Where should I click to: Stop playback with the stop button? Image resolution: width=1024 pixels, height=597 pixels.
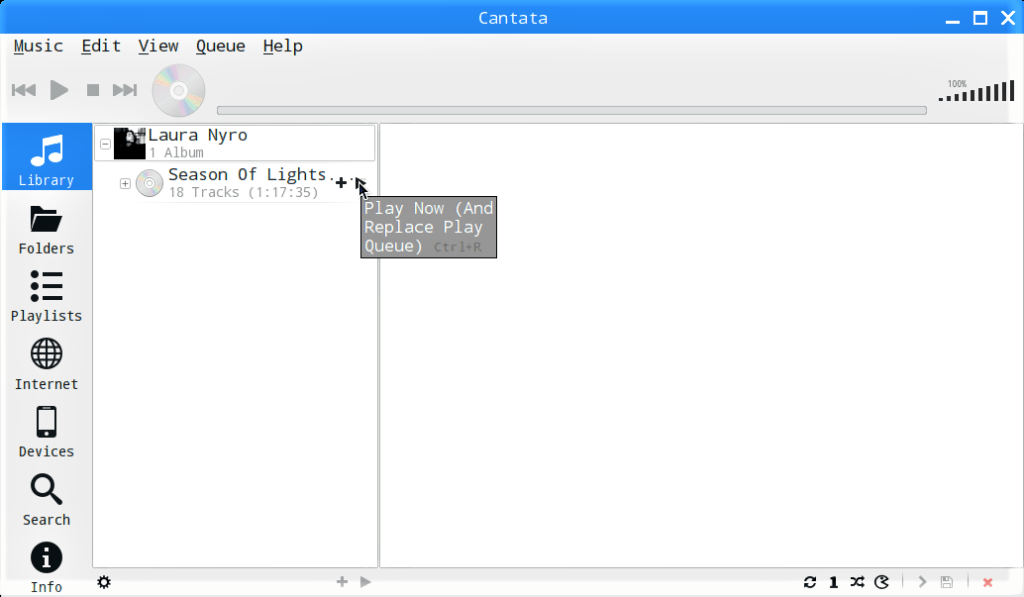tap(93, 90)
